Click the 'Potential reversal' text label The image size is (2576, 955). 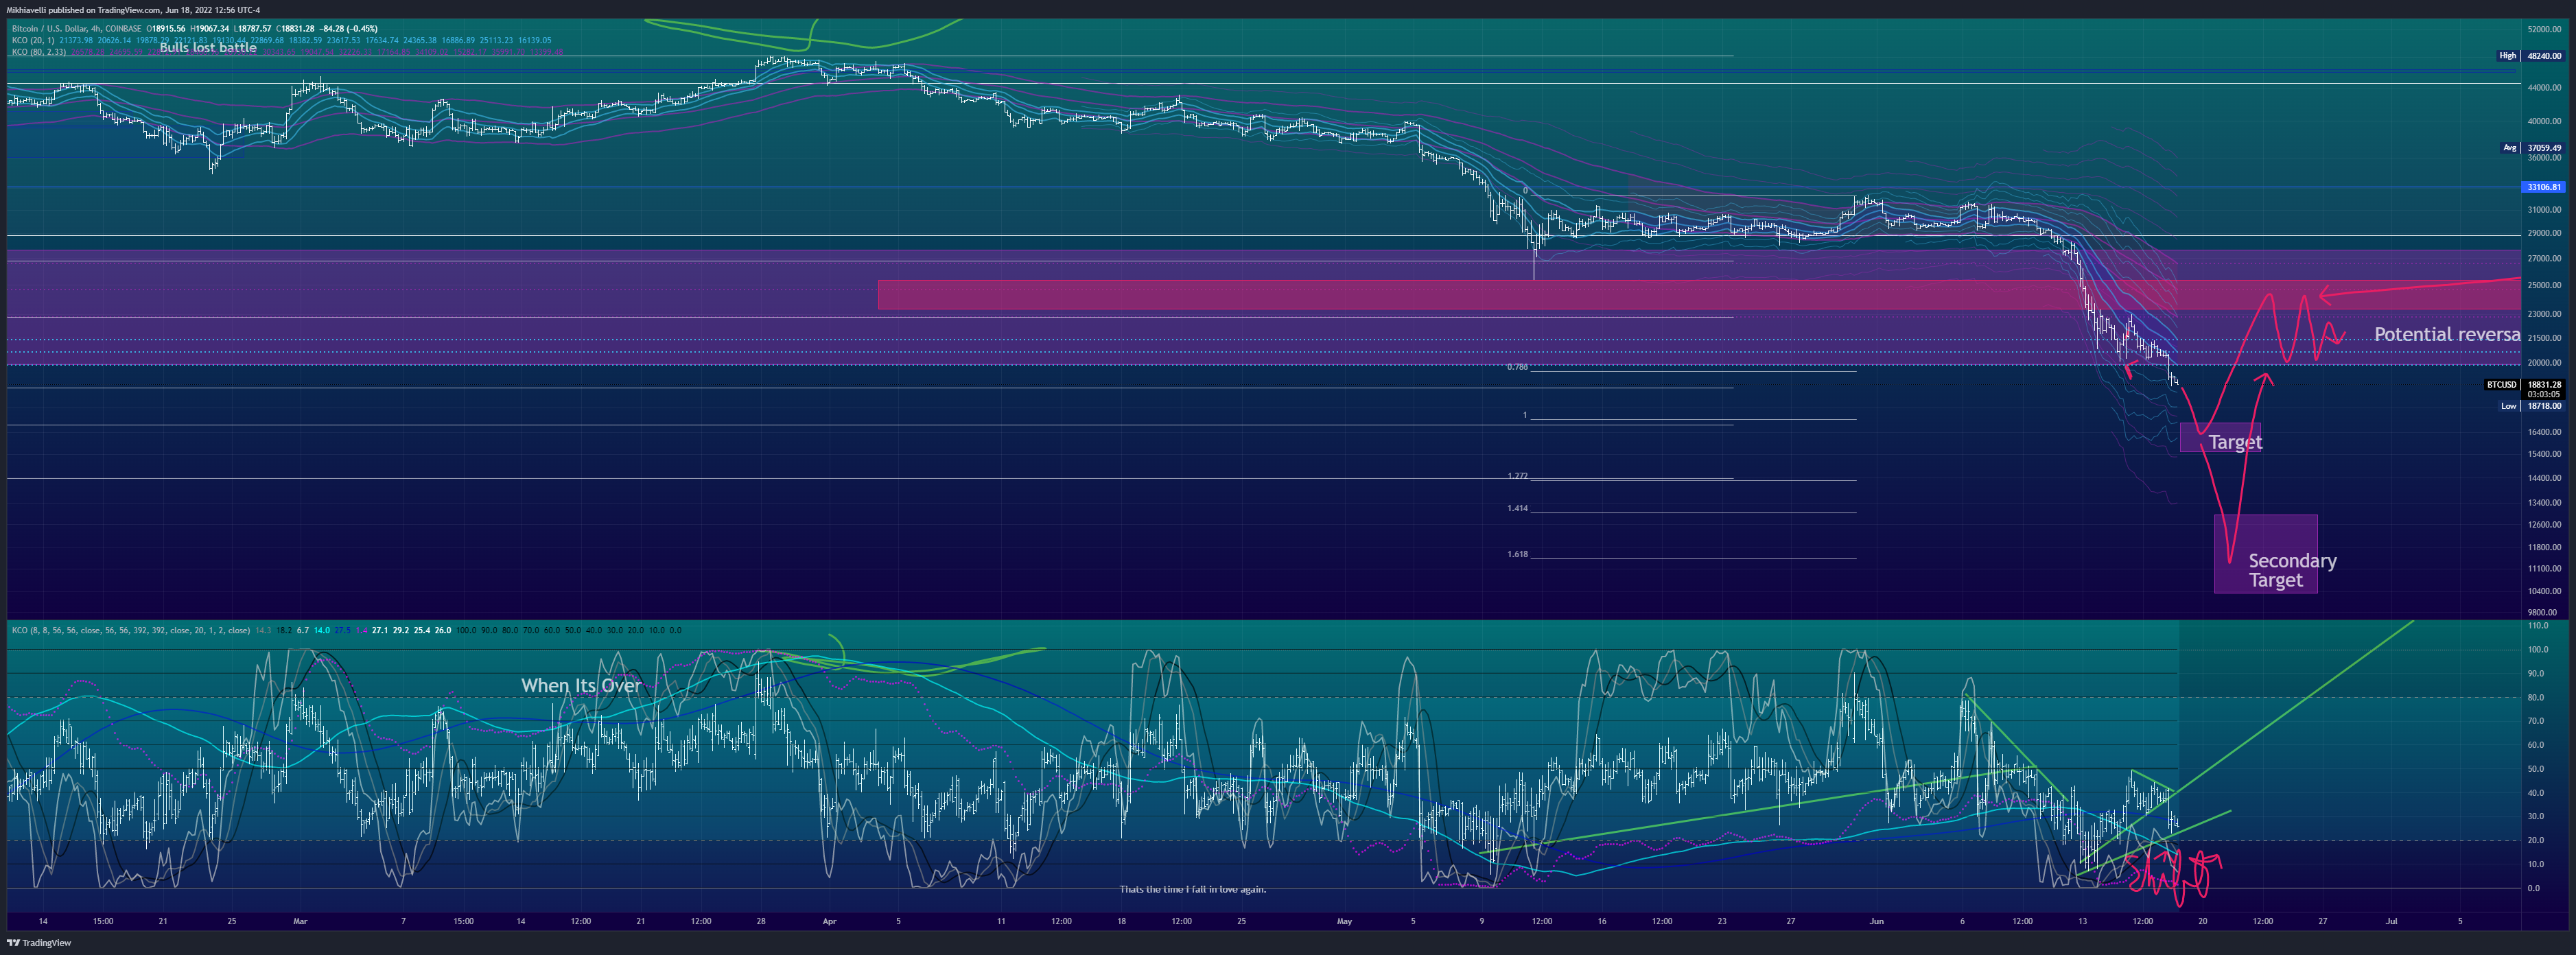[x=2447, y=334]
